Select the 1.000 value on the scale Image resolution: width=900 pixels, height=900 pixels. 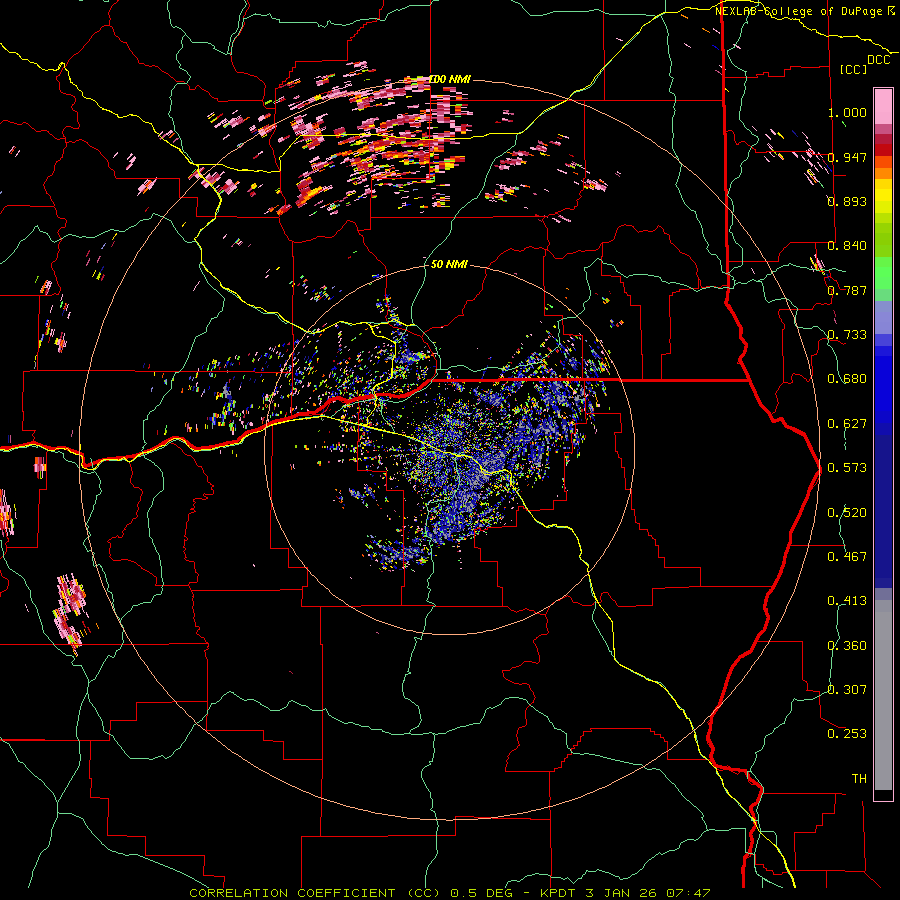click(x=847, y=112)
